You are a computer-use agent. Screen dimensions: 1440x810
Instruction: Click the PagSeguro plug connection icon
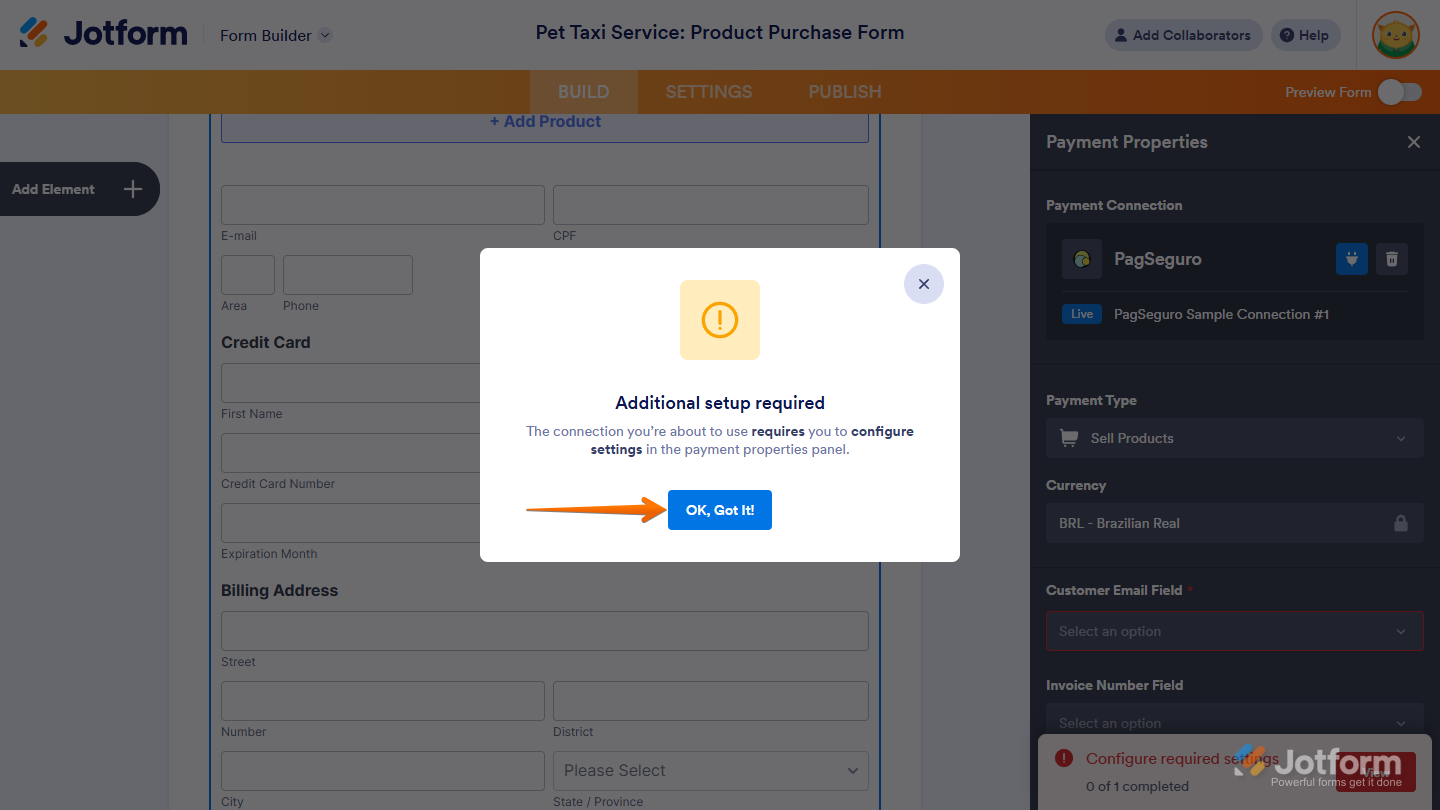[x=1351, y=259]
